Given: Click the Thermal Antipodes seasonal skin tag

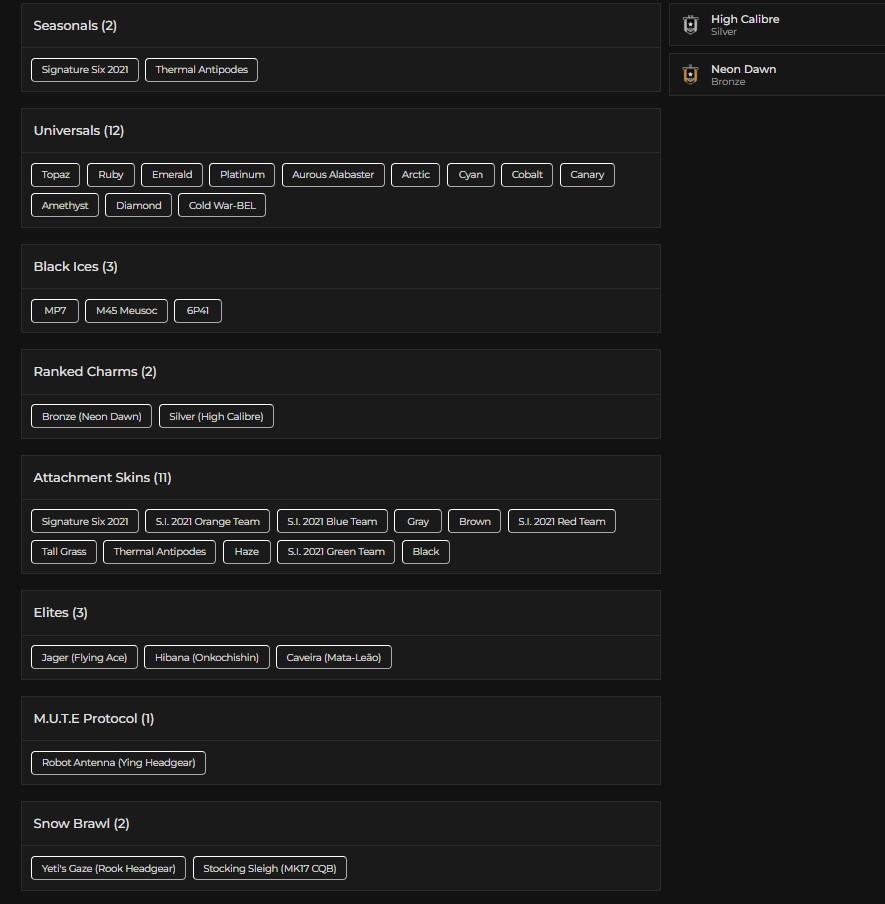Looking at the screenshot, I should [201, 70].
